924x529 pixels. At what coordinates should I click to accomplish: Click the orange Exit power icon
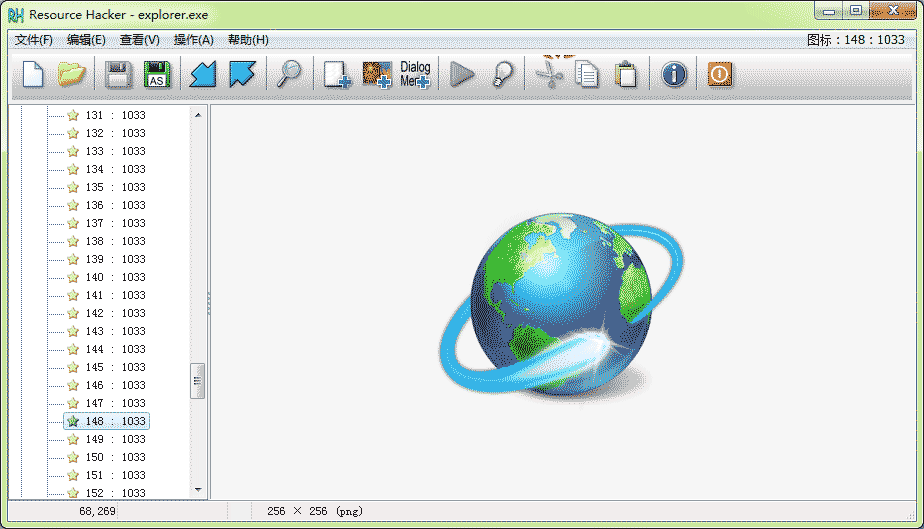point(720,75)
